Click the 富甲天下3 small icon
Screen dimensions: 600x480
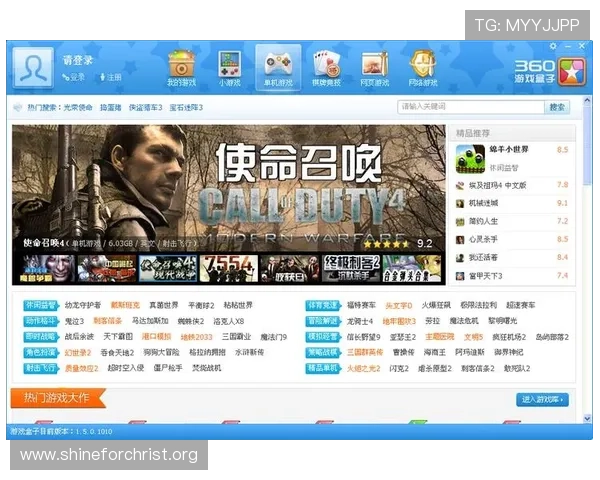(x=460, y=276)
